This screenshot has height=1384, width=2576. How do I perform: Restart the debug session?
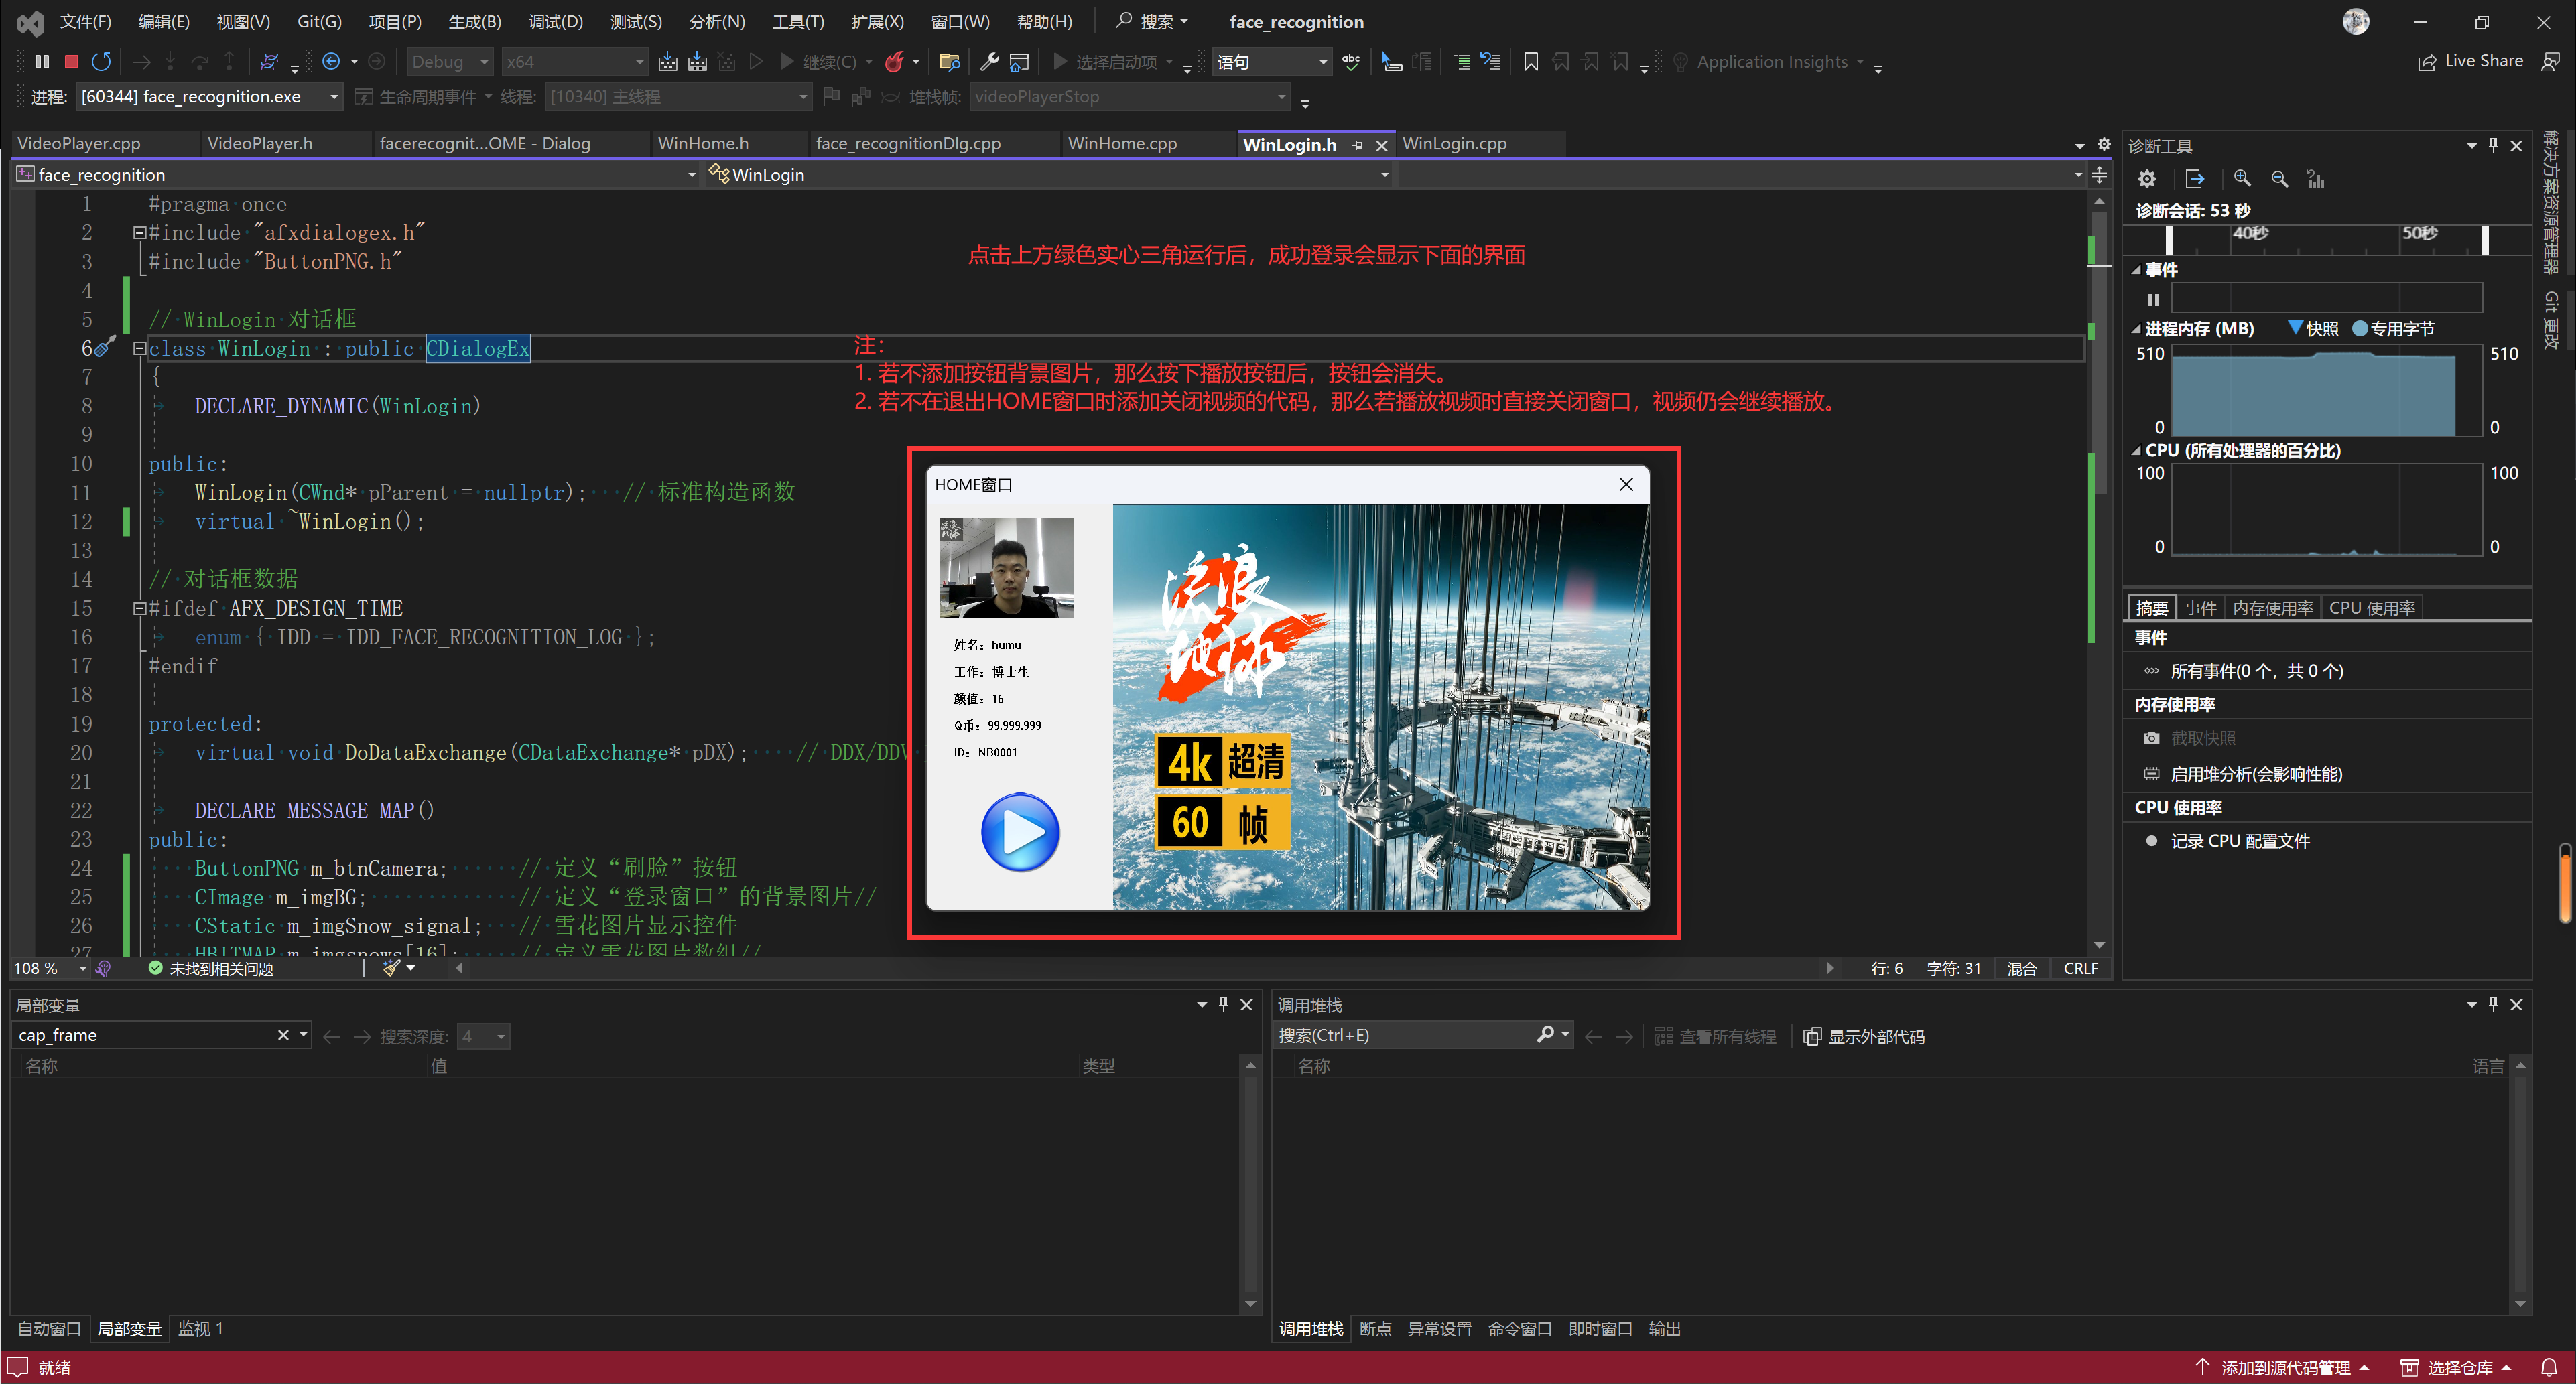point(101,62)
